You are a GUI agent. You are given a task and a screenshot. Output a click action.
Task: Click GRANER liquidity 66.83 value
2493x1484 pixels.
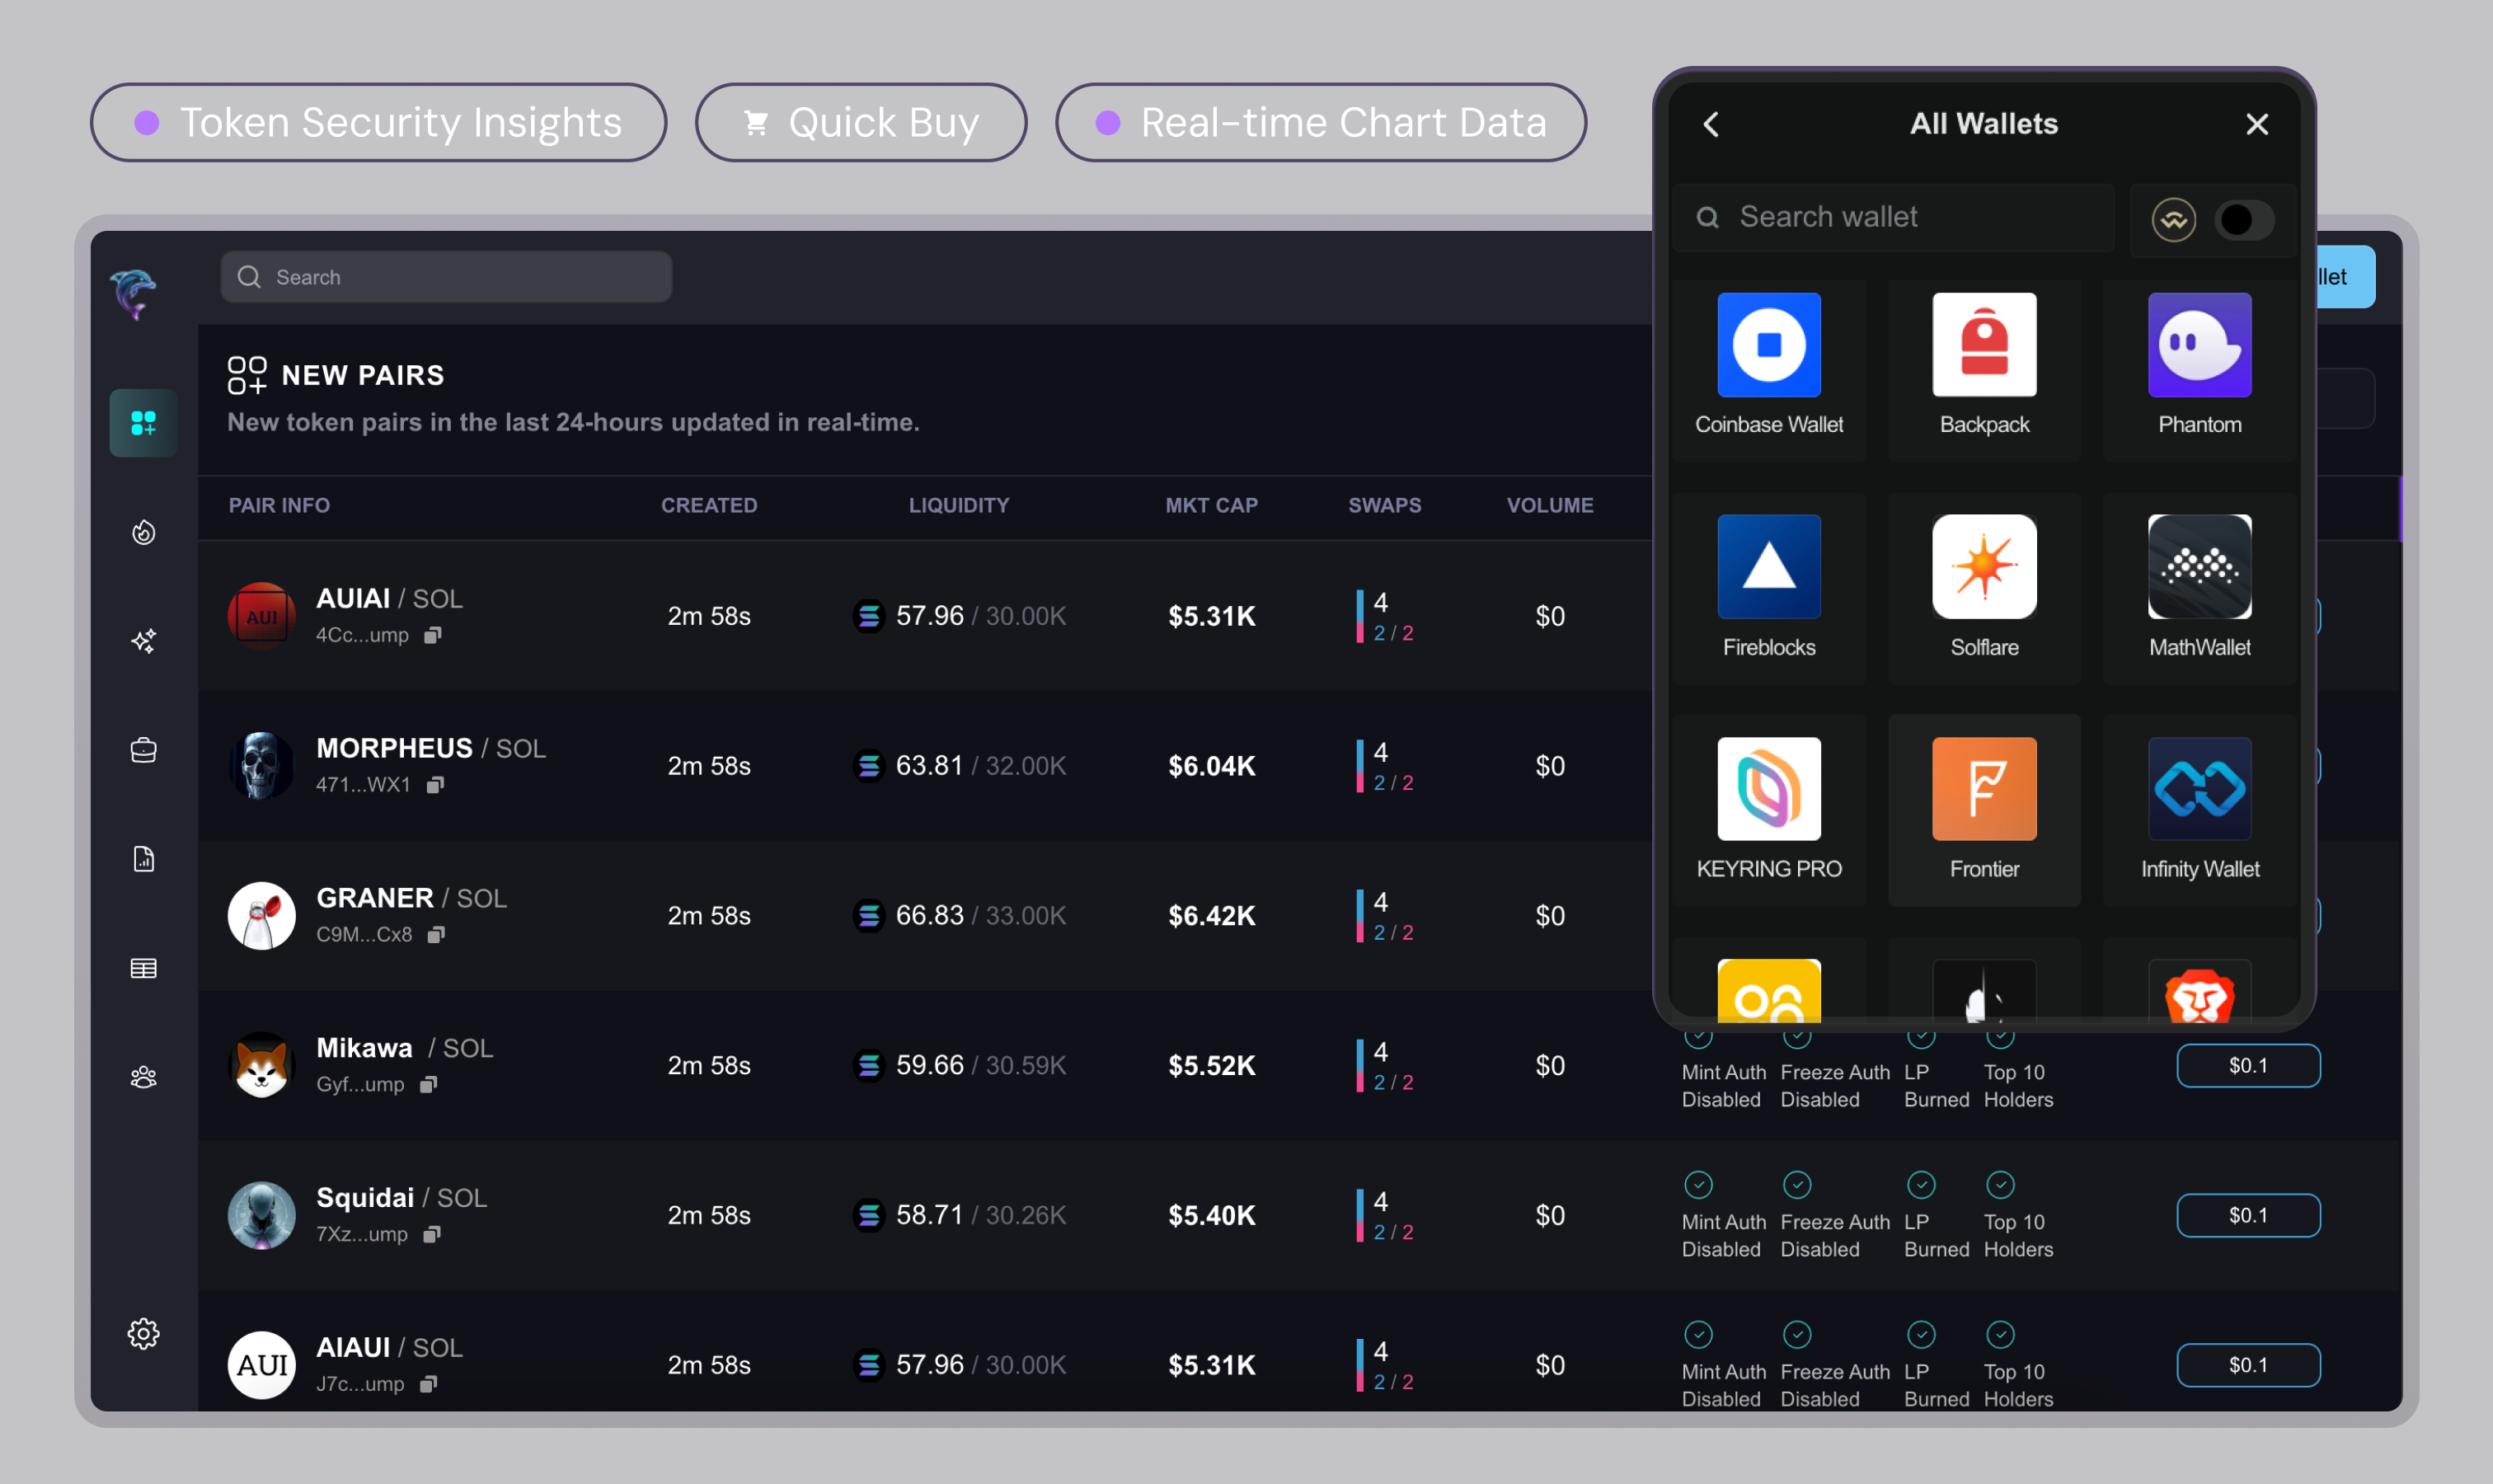tap(929, 915)
